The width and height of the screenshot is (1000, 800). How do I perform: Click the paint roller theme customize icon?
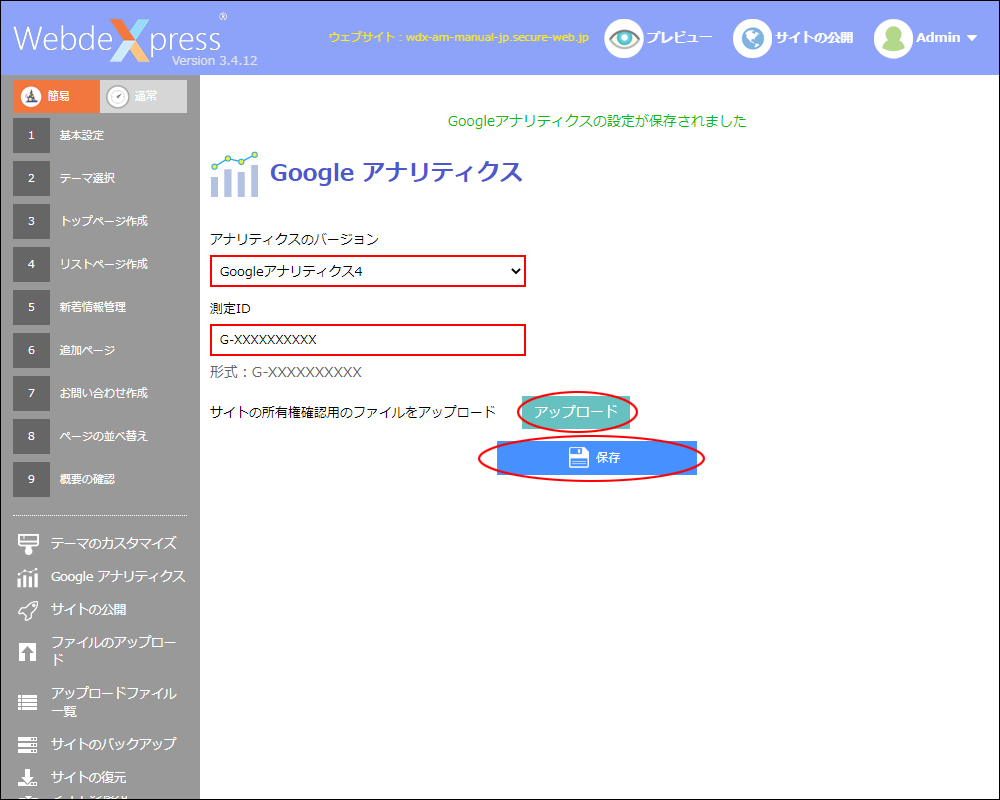[28, 544]
